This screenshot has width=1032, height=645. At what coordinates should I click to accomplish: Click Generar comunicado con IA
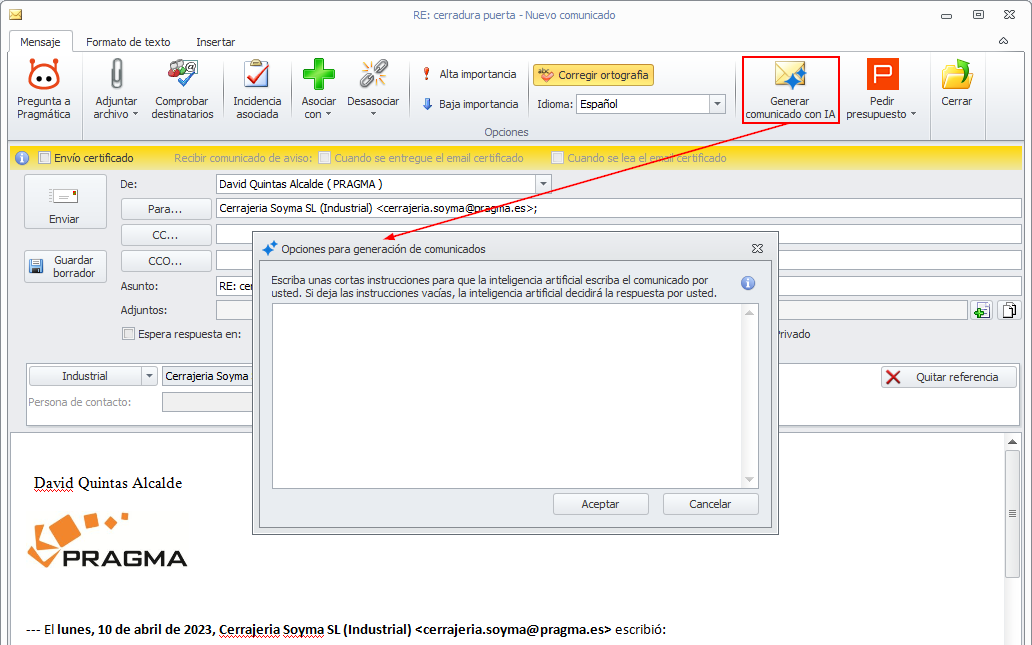(x=790, y=89)
